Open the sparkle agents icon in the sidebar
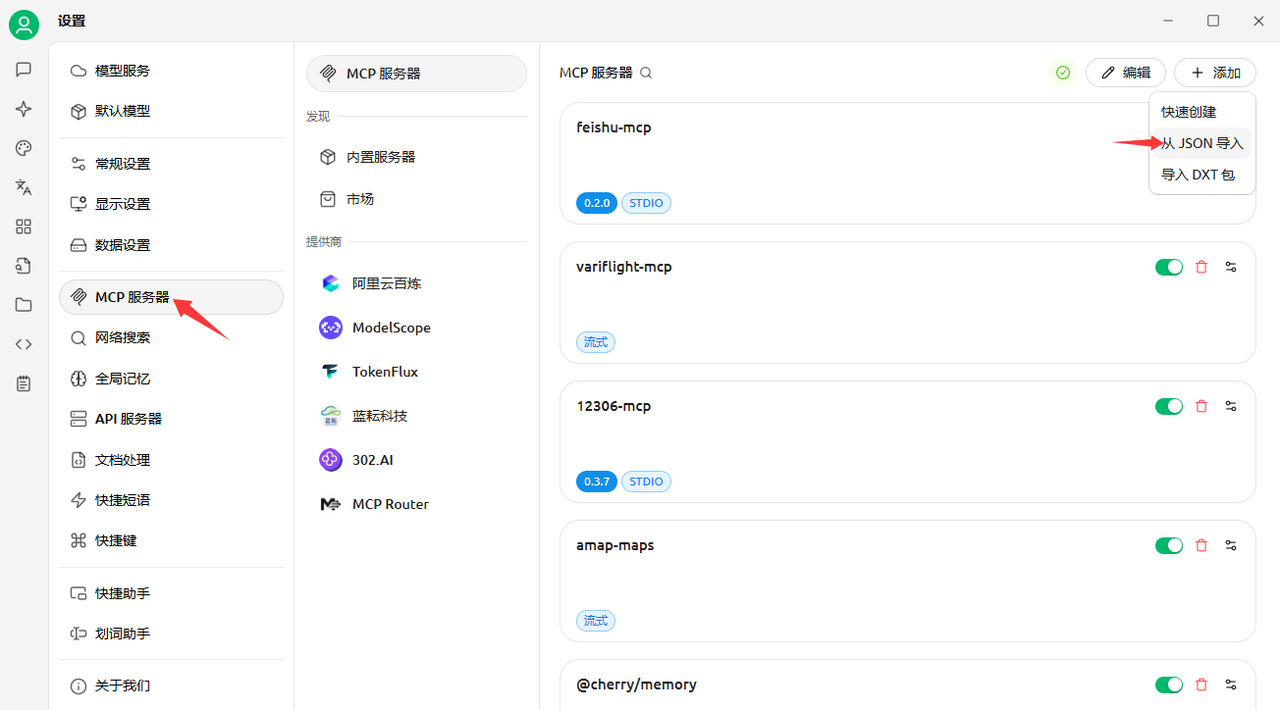 (24, 109)
